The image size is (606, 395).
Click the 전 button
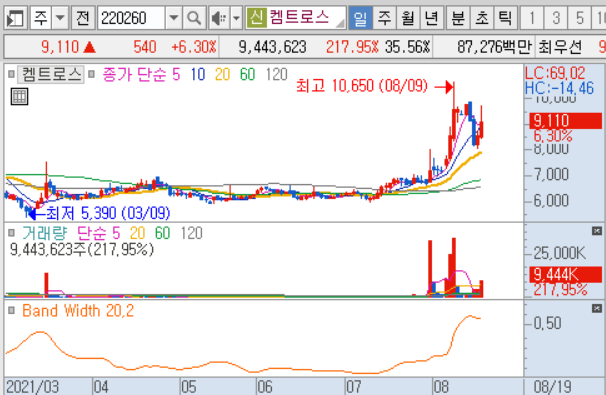pyautogui.click(x=83, y=18)
